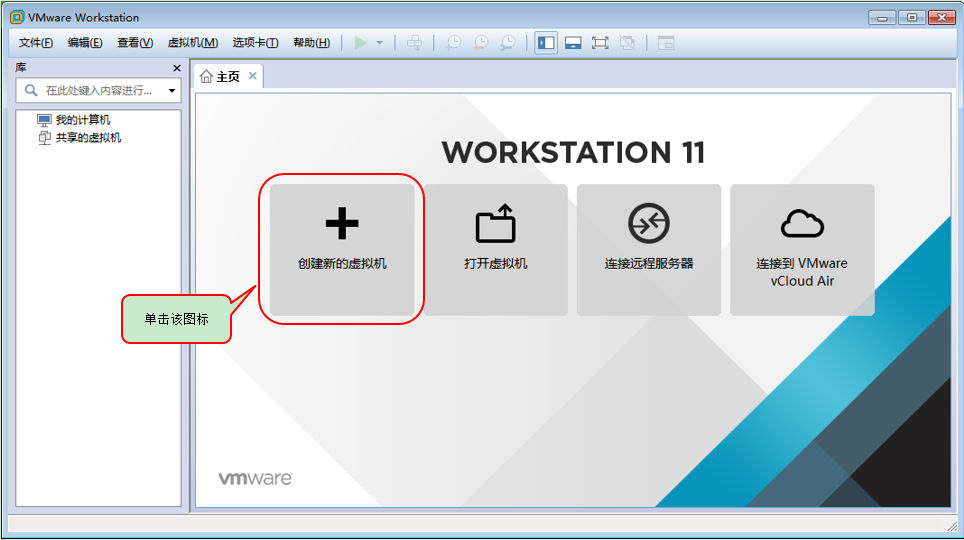Click the send Ctrl+Alt+Del toolbar icon

(414, 42)
